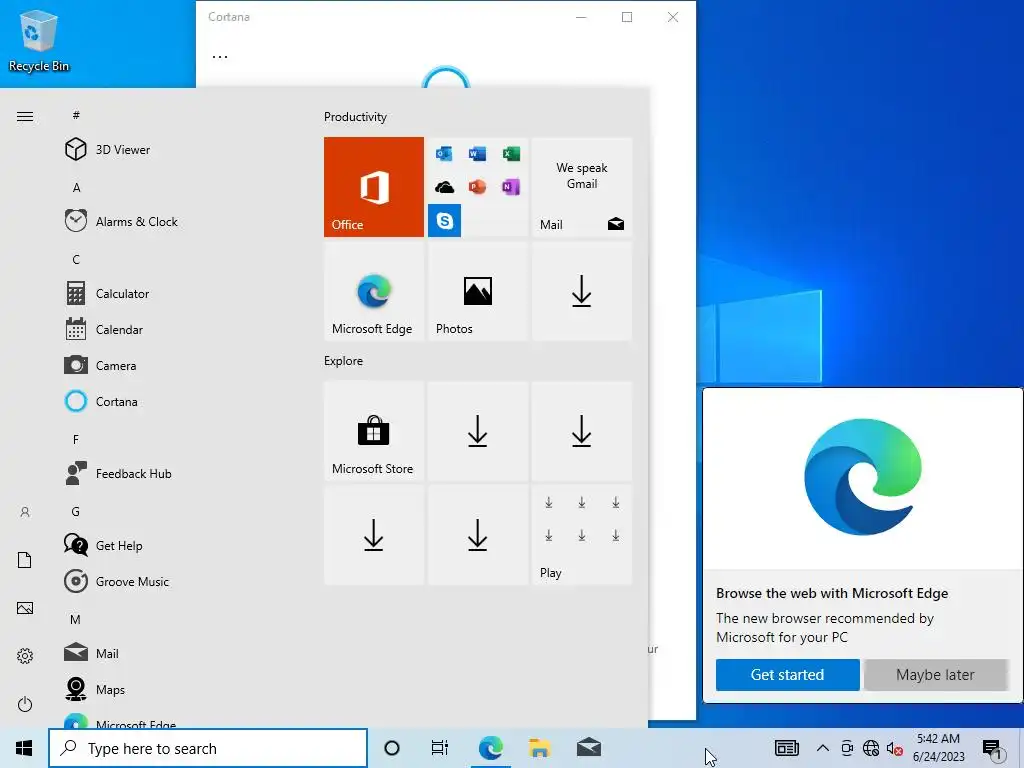Click the 'C' letter header
1024x768 pixels.
[76, 259]
